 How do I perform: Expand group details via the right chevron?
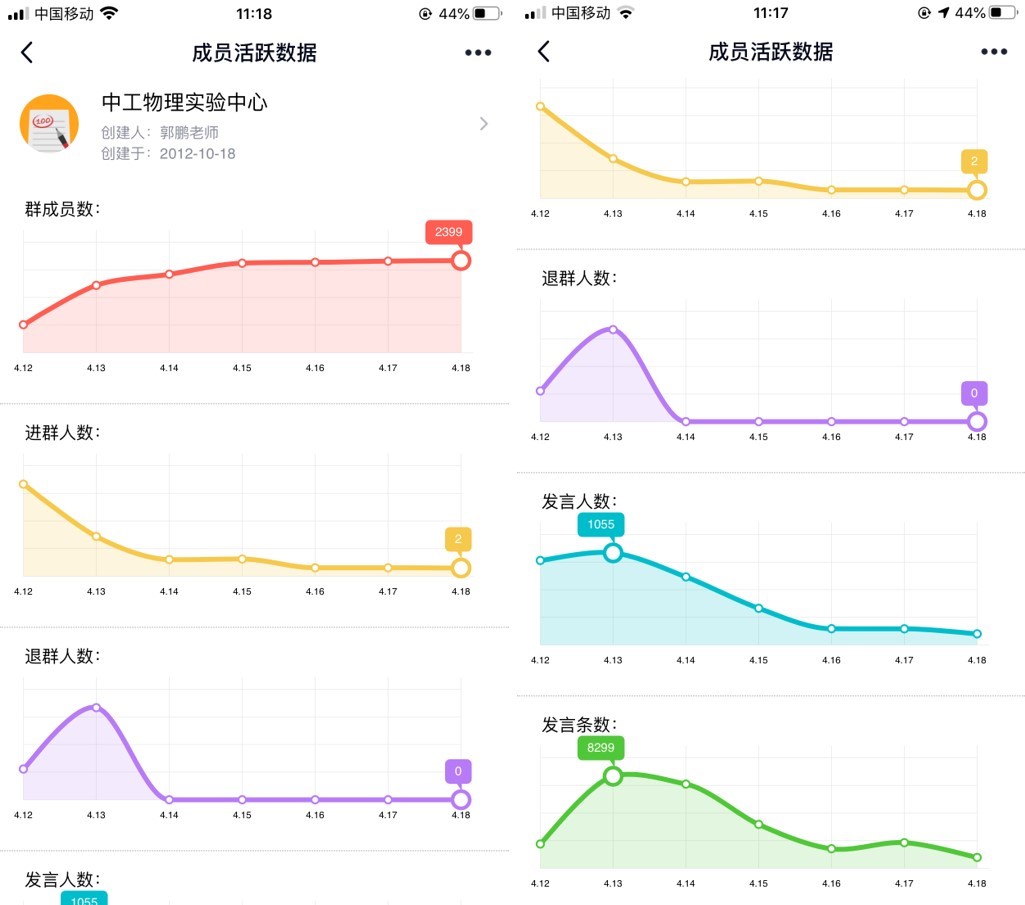click(484, 124)
